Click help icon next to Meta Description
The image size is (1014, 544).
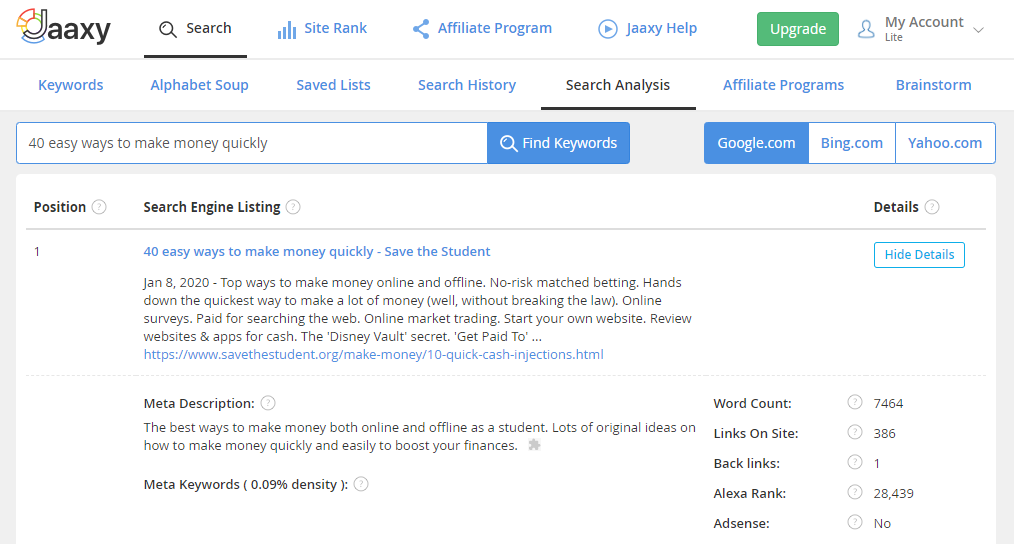[x=268, y=403]
